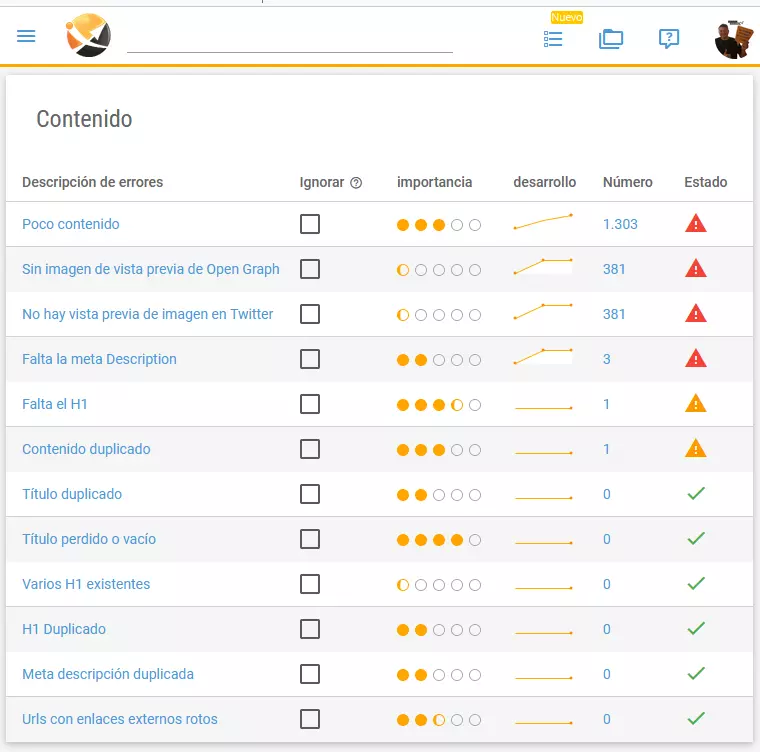
Task: Click the help icon next to Ignorar
Action: tap(356, 182)
